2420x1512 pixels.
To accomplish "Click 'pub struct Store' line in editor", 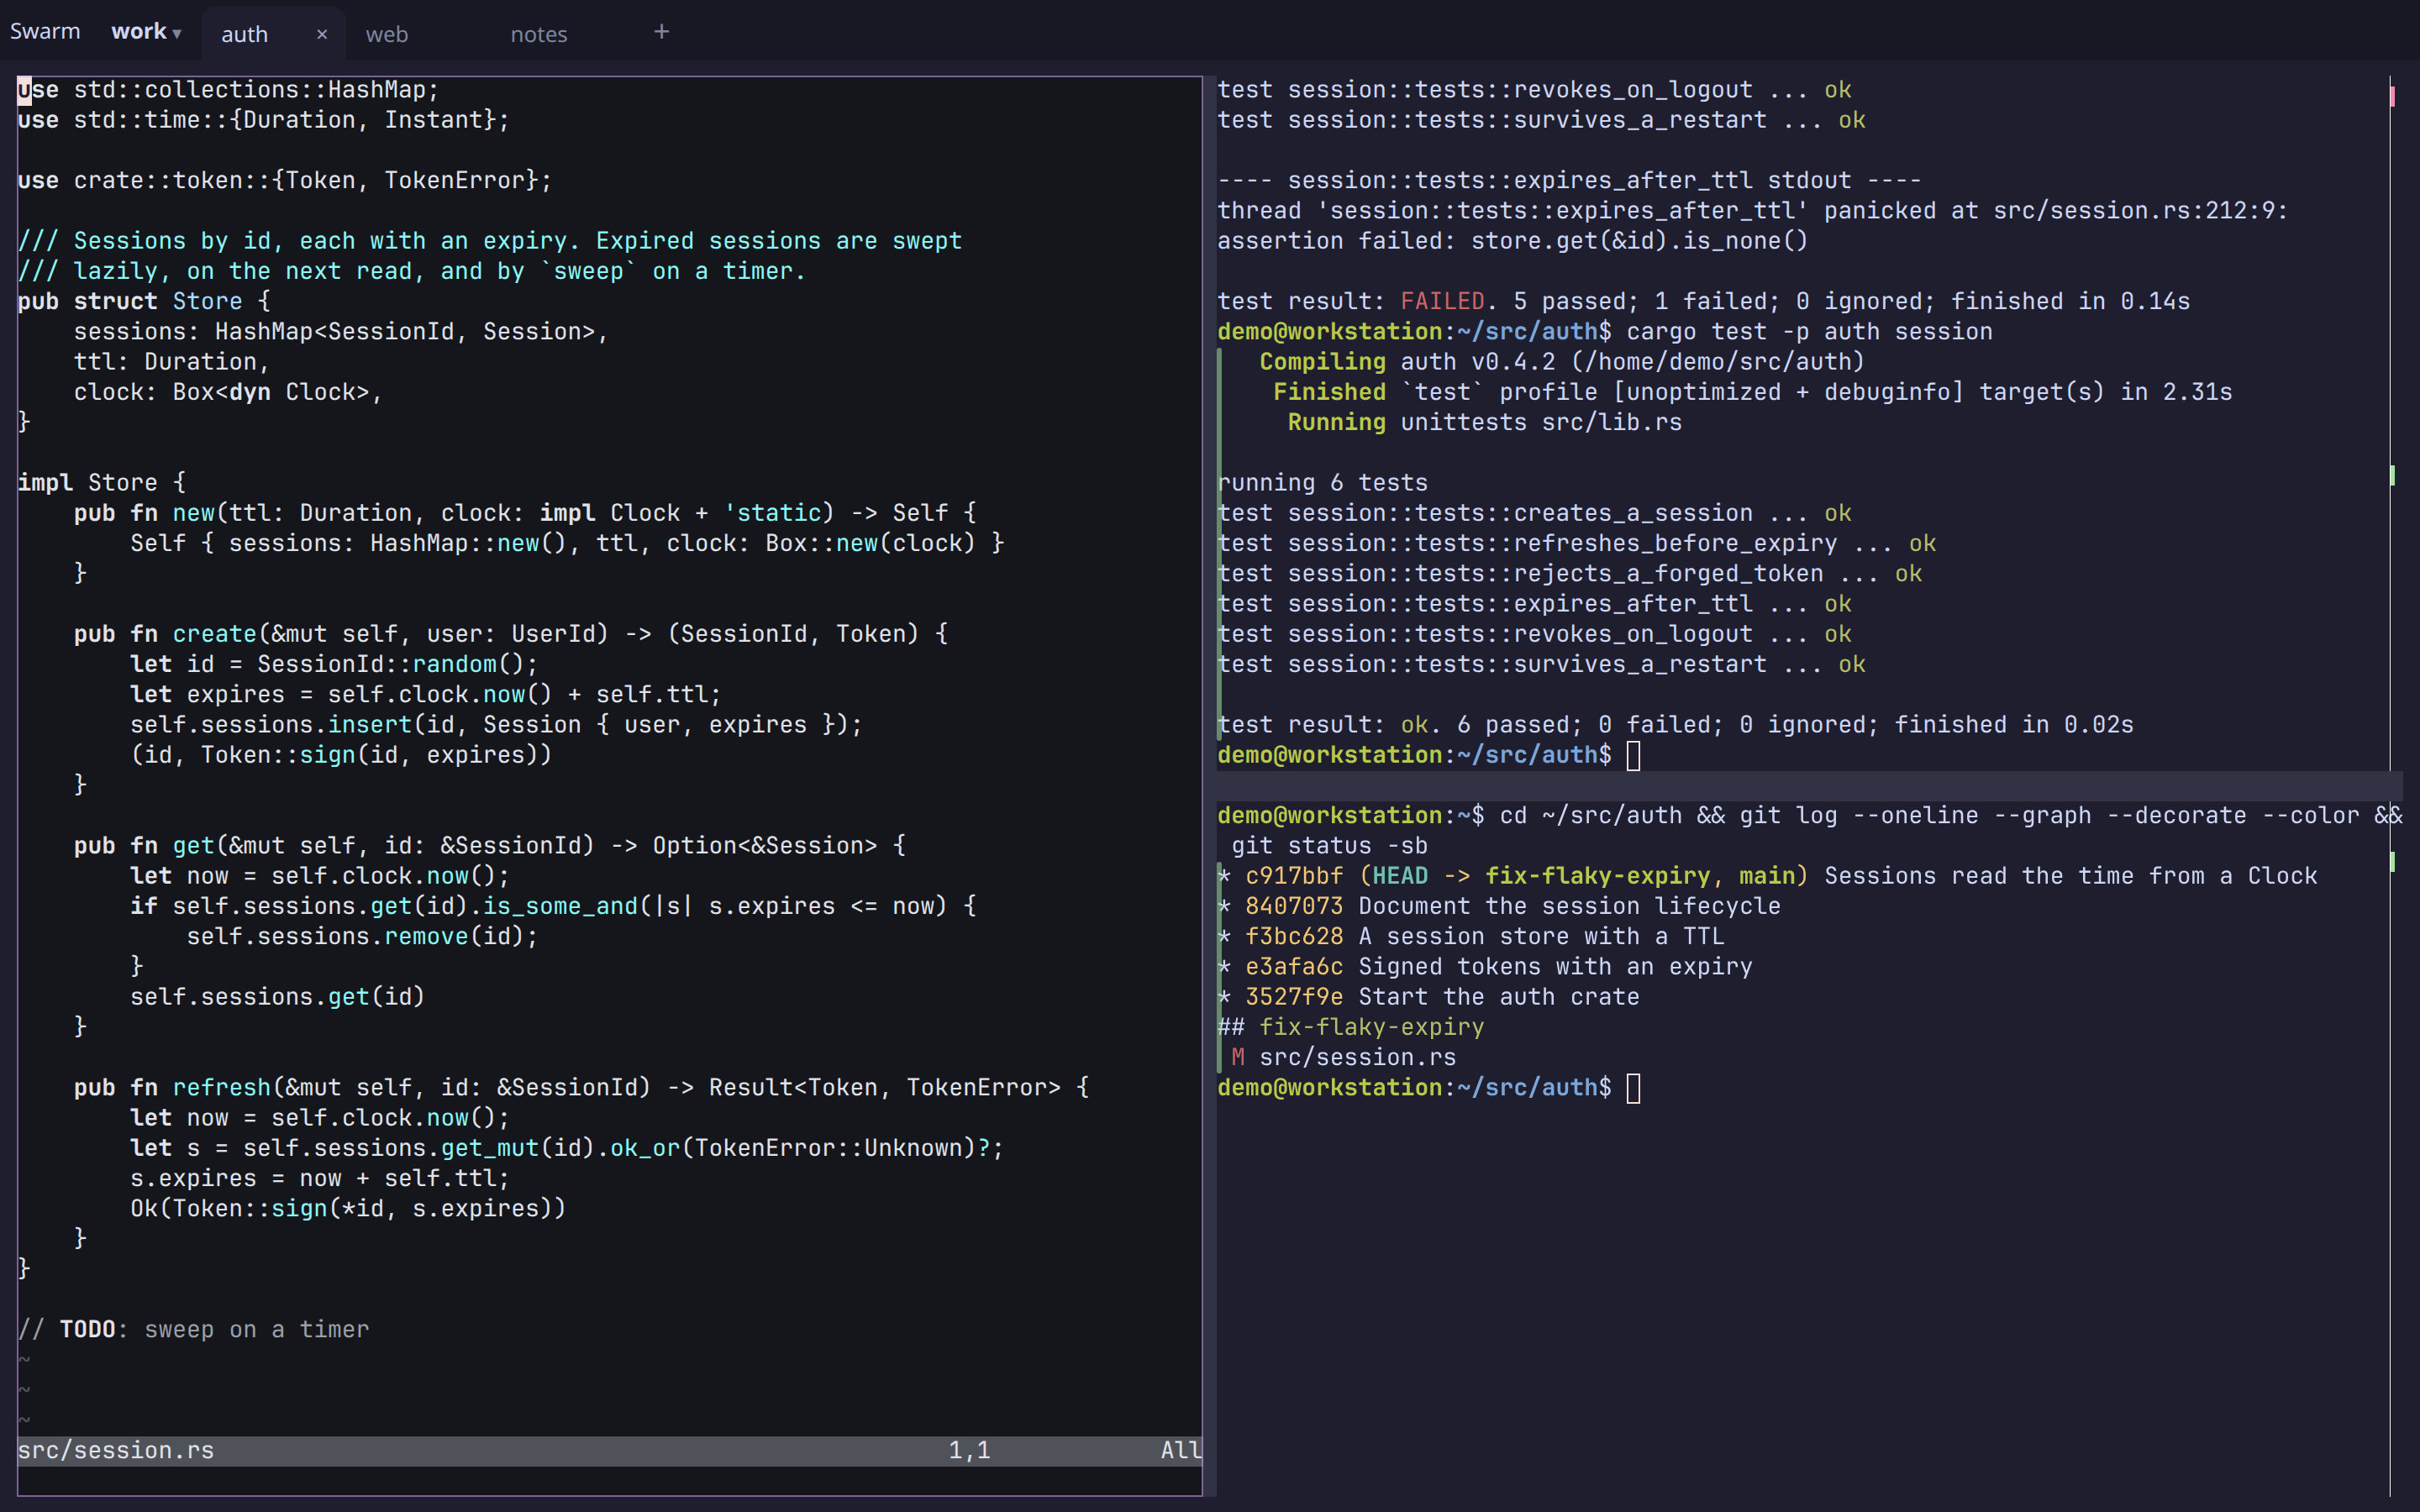I will click(x=144, y=301).
